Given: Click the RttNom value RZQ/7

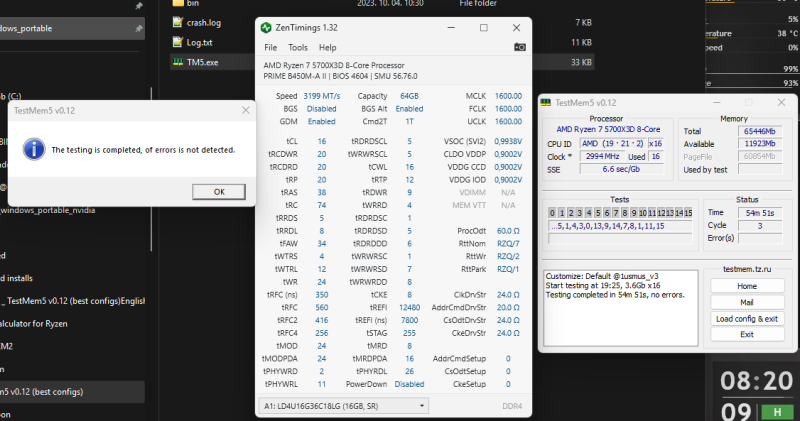Looking at the screenshot, I should pyautogui.click(x=508, y=244).
